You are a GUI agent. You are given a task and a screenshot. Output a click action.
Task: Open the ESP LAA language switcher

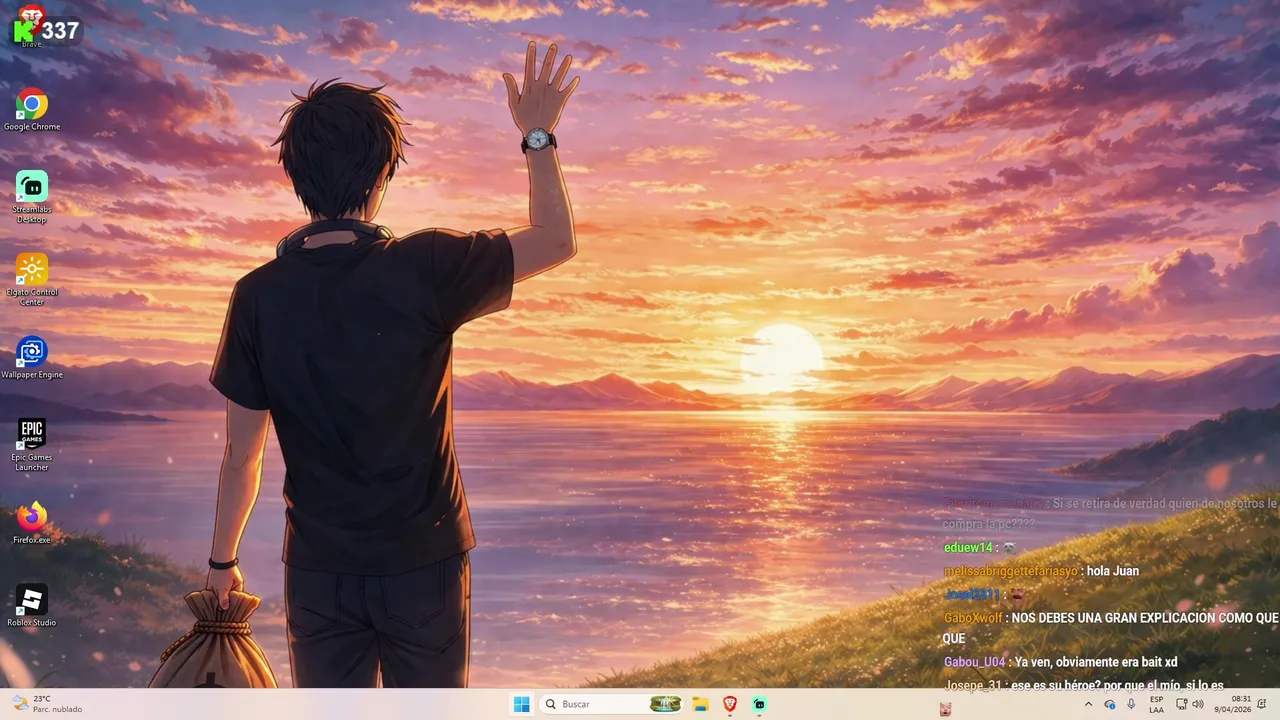[x=1156, y=704]
